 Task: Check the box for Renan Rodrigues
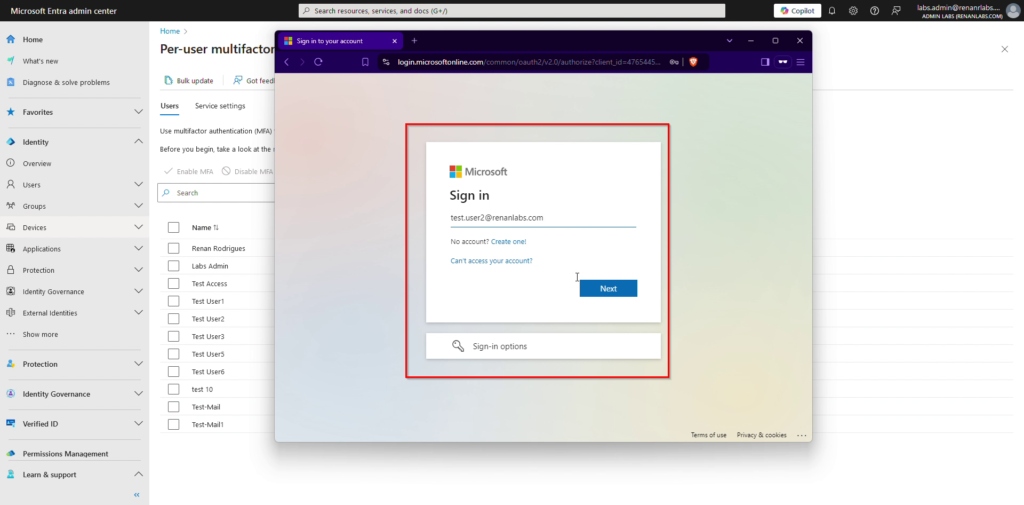click(173, 248)
